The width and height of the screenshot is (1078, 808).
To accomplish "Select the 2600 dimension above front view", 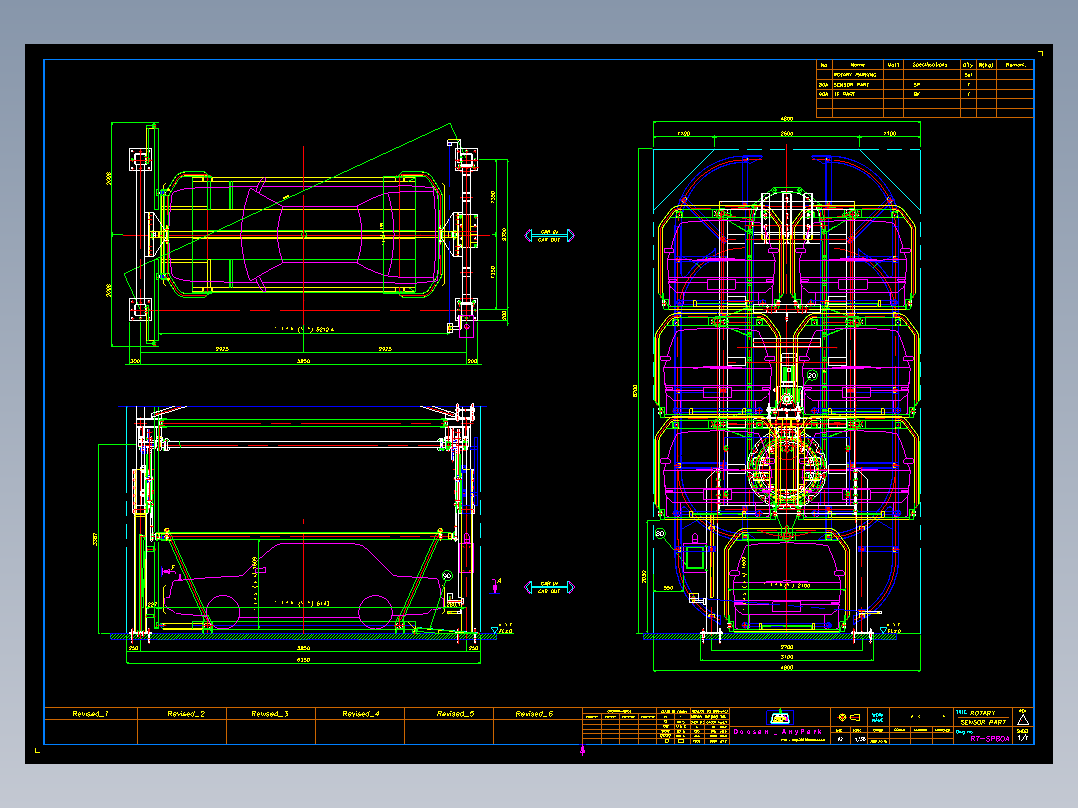I will (x=786, y=133).
